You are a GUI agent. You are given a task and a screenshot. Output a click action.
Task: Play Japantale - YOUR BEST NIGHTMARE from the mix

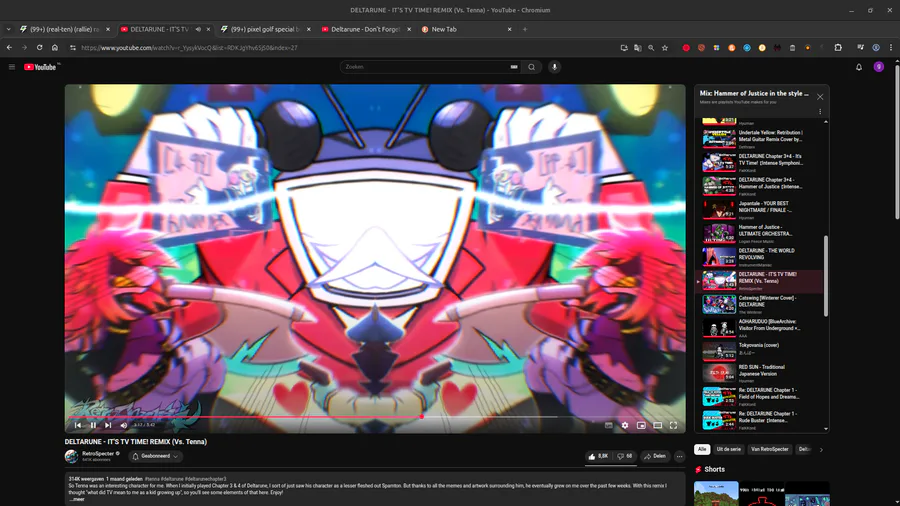pos(761,209)
